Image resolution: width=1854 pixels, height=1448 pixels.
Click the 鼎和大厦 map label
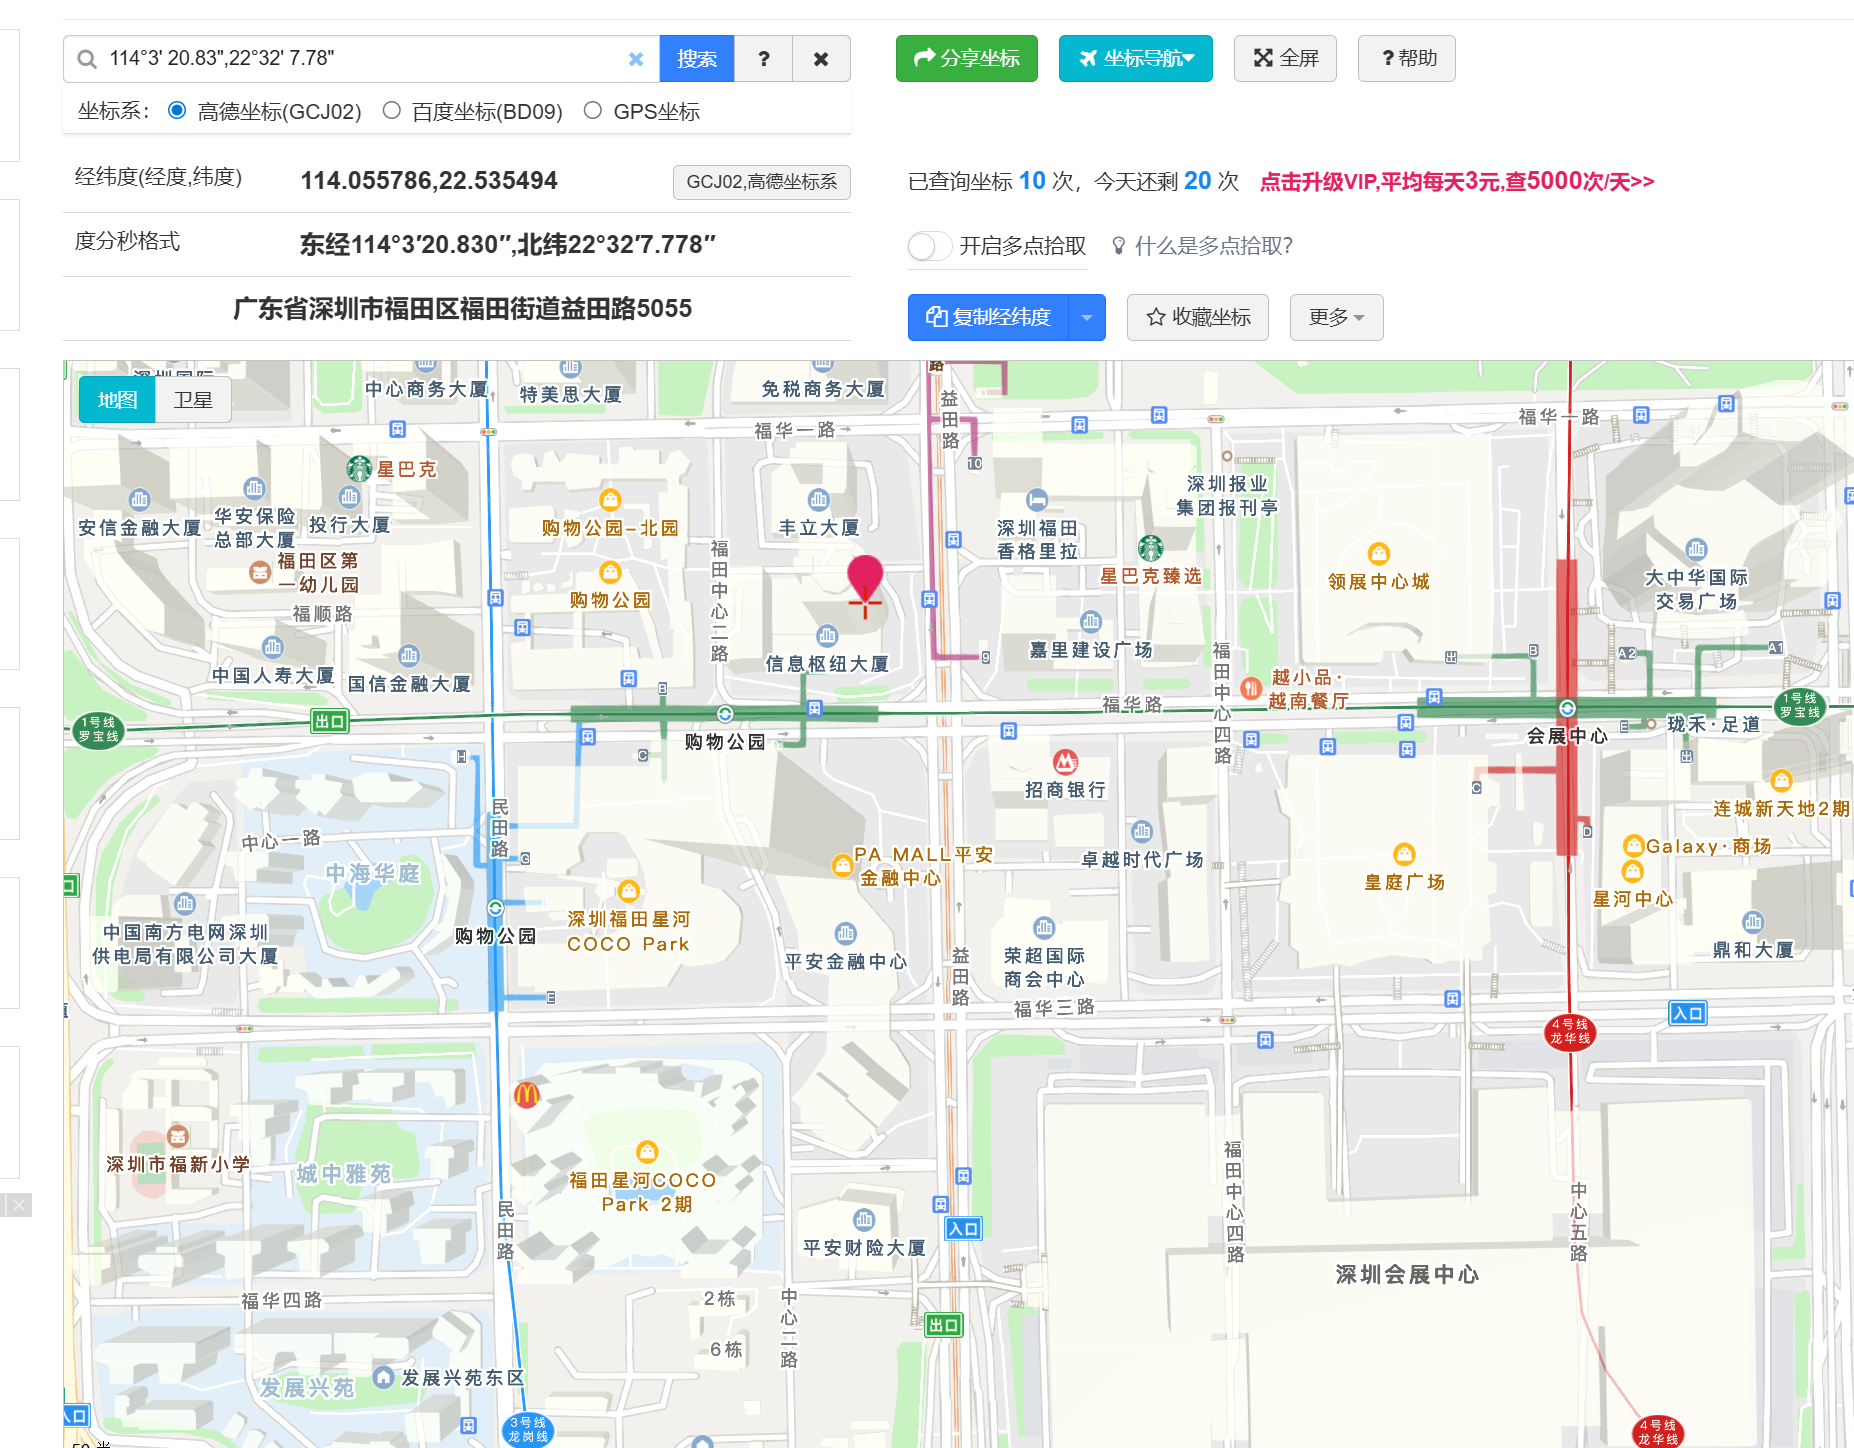(x=1753, y=950)
